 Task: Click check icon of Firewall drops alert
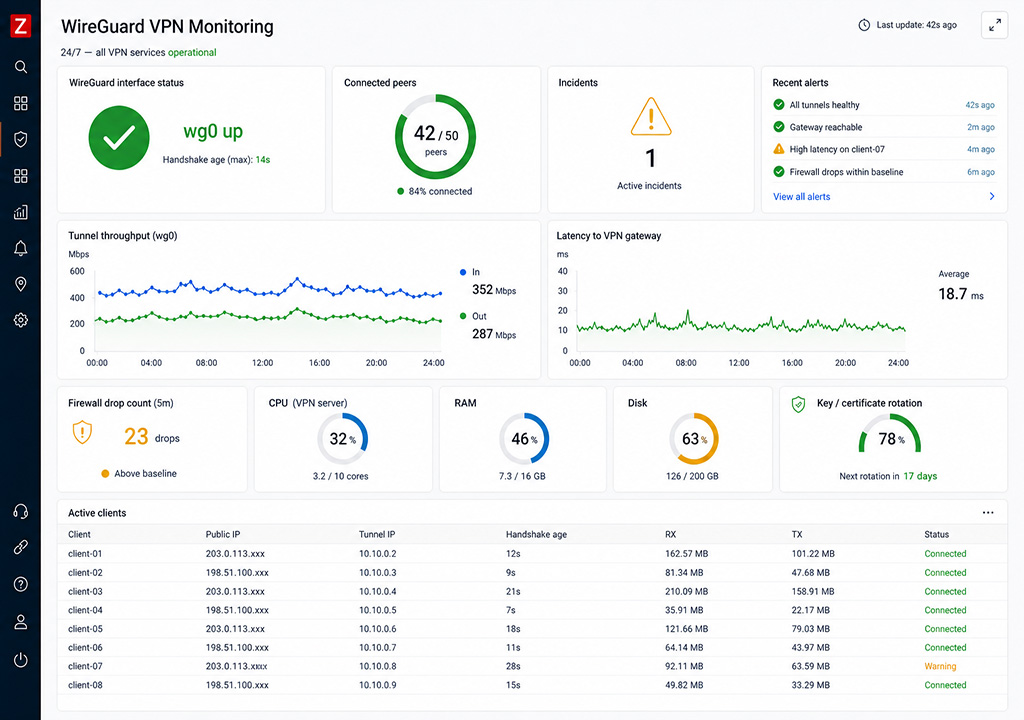[778, 172]
